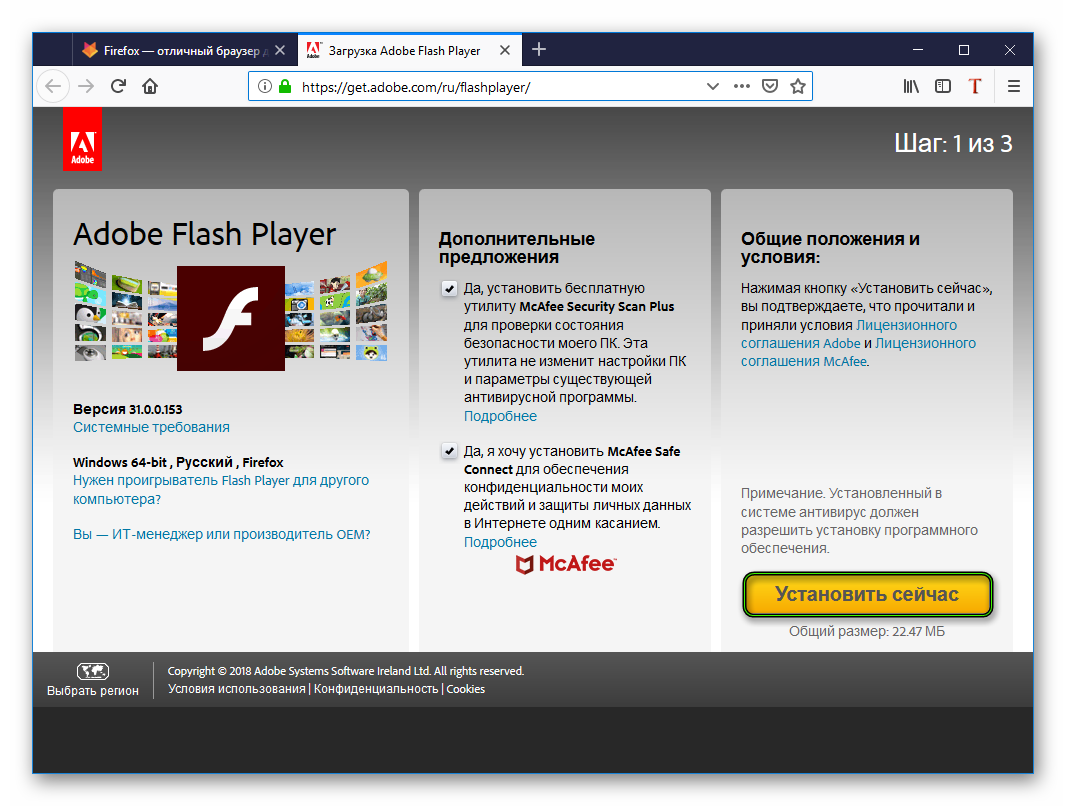1066x806 pixels.
Task: Click the world map region icon
Action: pos(93,671)
